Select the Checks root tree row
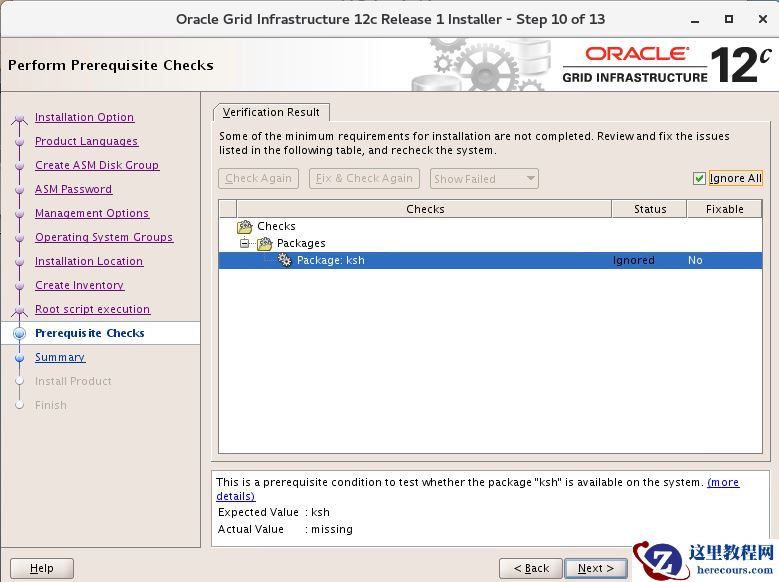 [490, 226]
